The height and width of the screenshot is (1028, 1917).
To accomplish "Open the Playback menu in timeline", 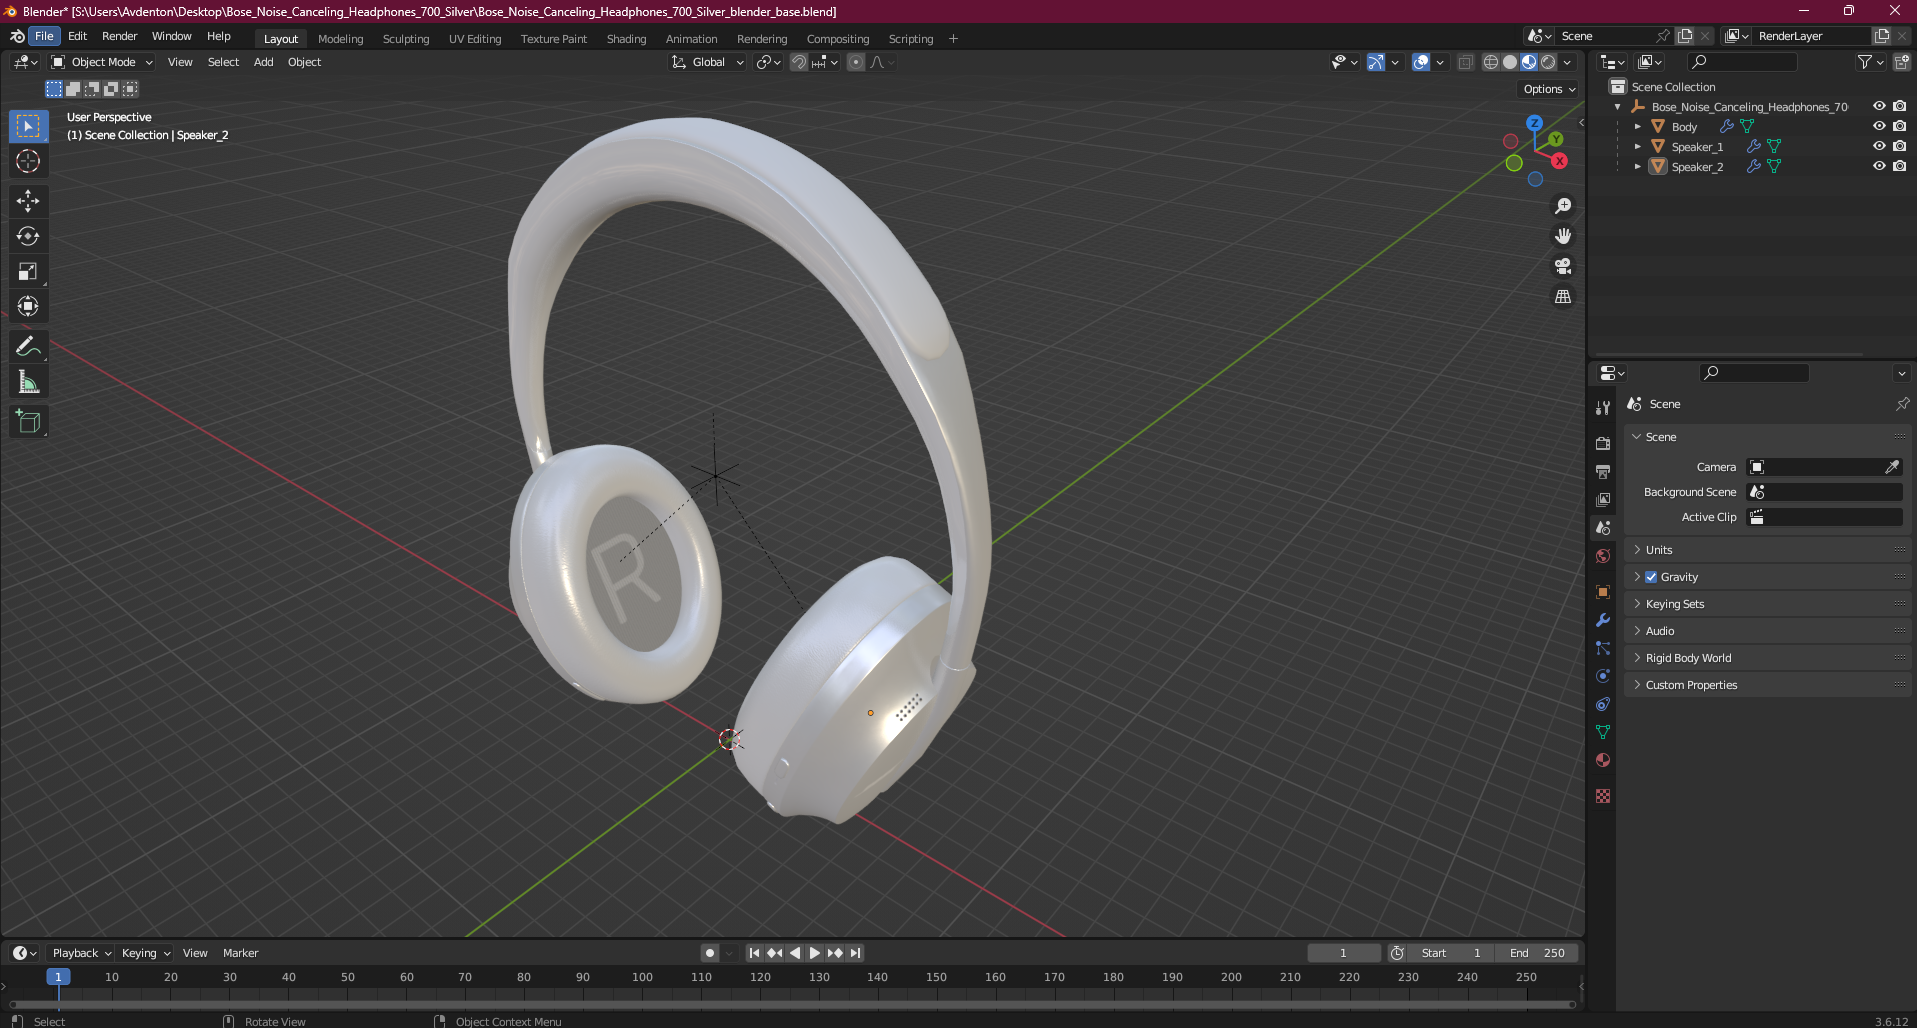I will [81, 953].
